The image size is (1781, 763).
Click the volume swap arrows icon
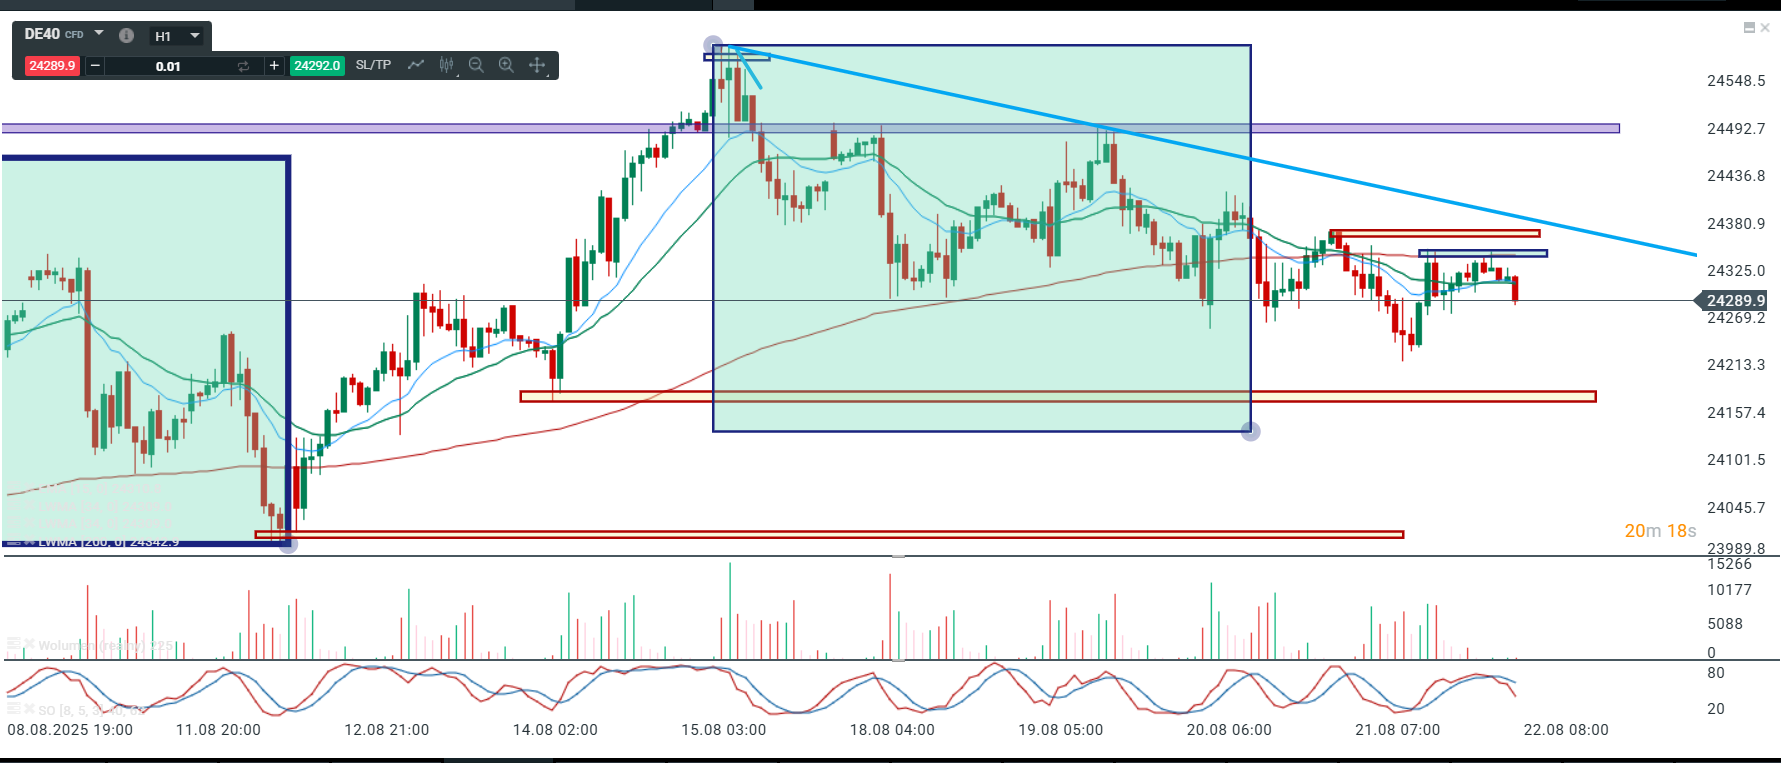(x=243, y=66)
